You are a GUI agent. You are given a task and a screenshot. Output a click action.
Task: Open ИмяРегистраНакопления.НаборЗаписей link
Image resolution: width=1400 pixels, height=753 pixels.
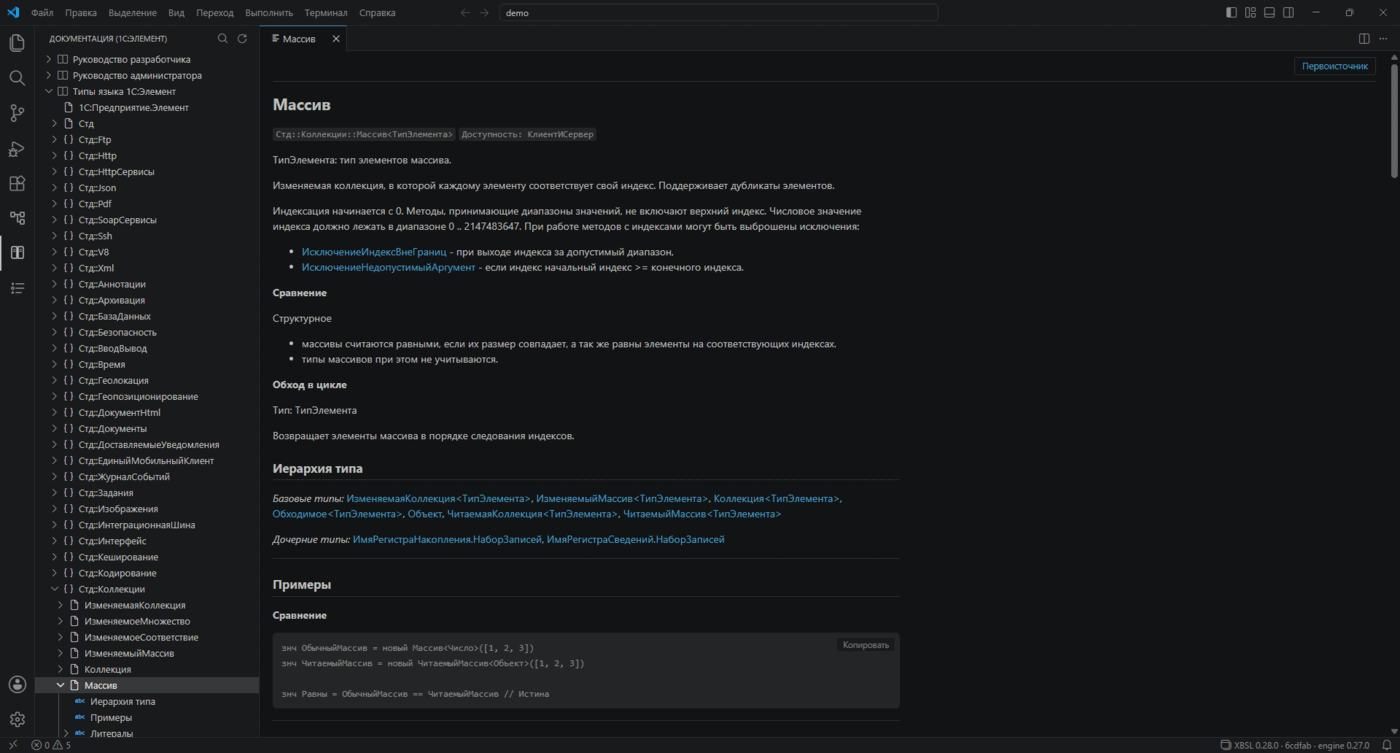point(448,539)
